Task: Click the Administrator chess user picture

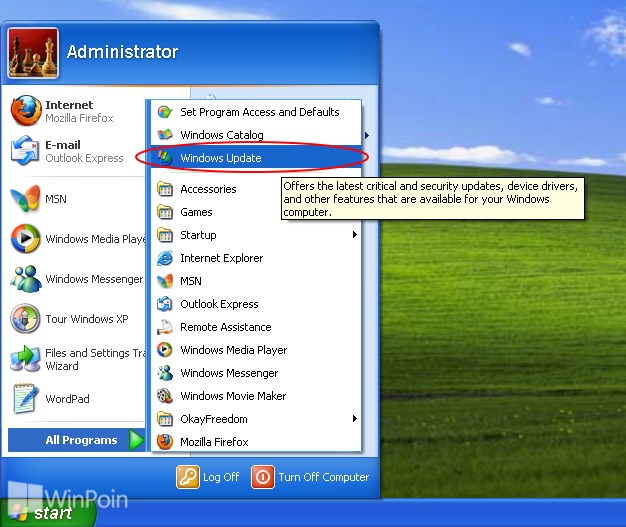Action: point(33,53)
